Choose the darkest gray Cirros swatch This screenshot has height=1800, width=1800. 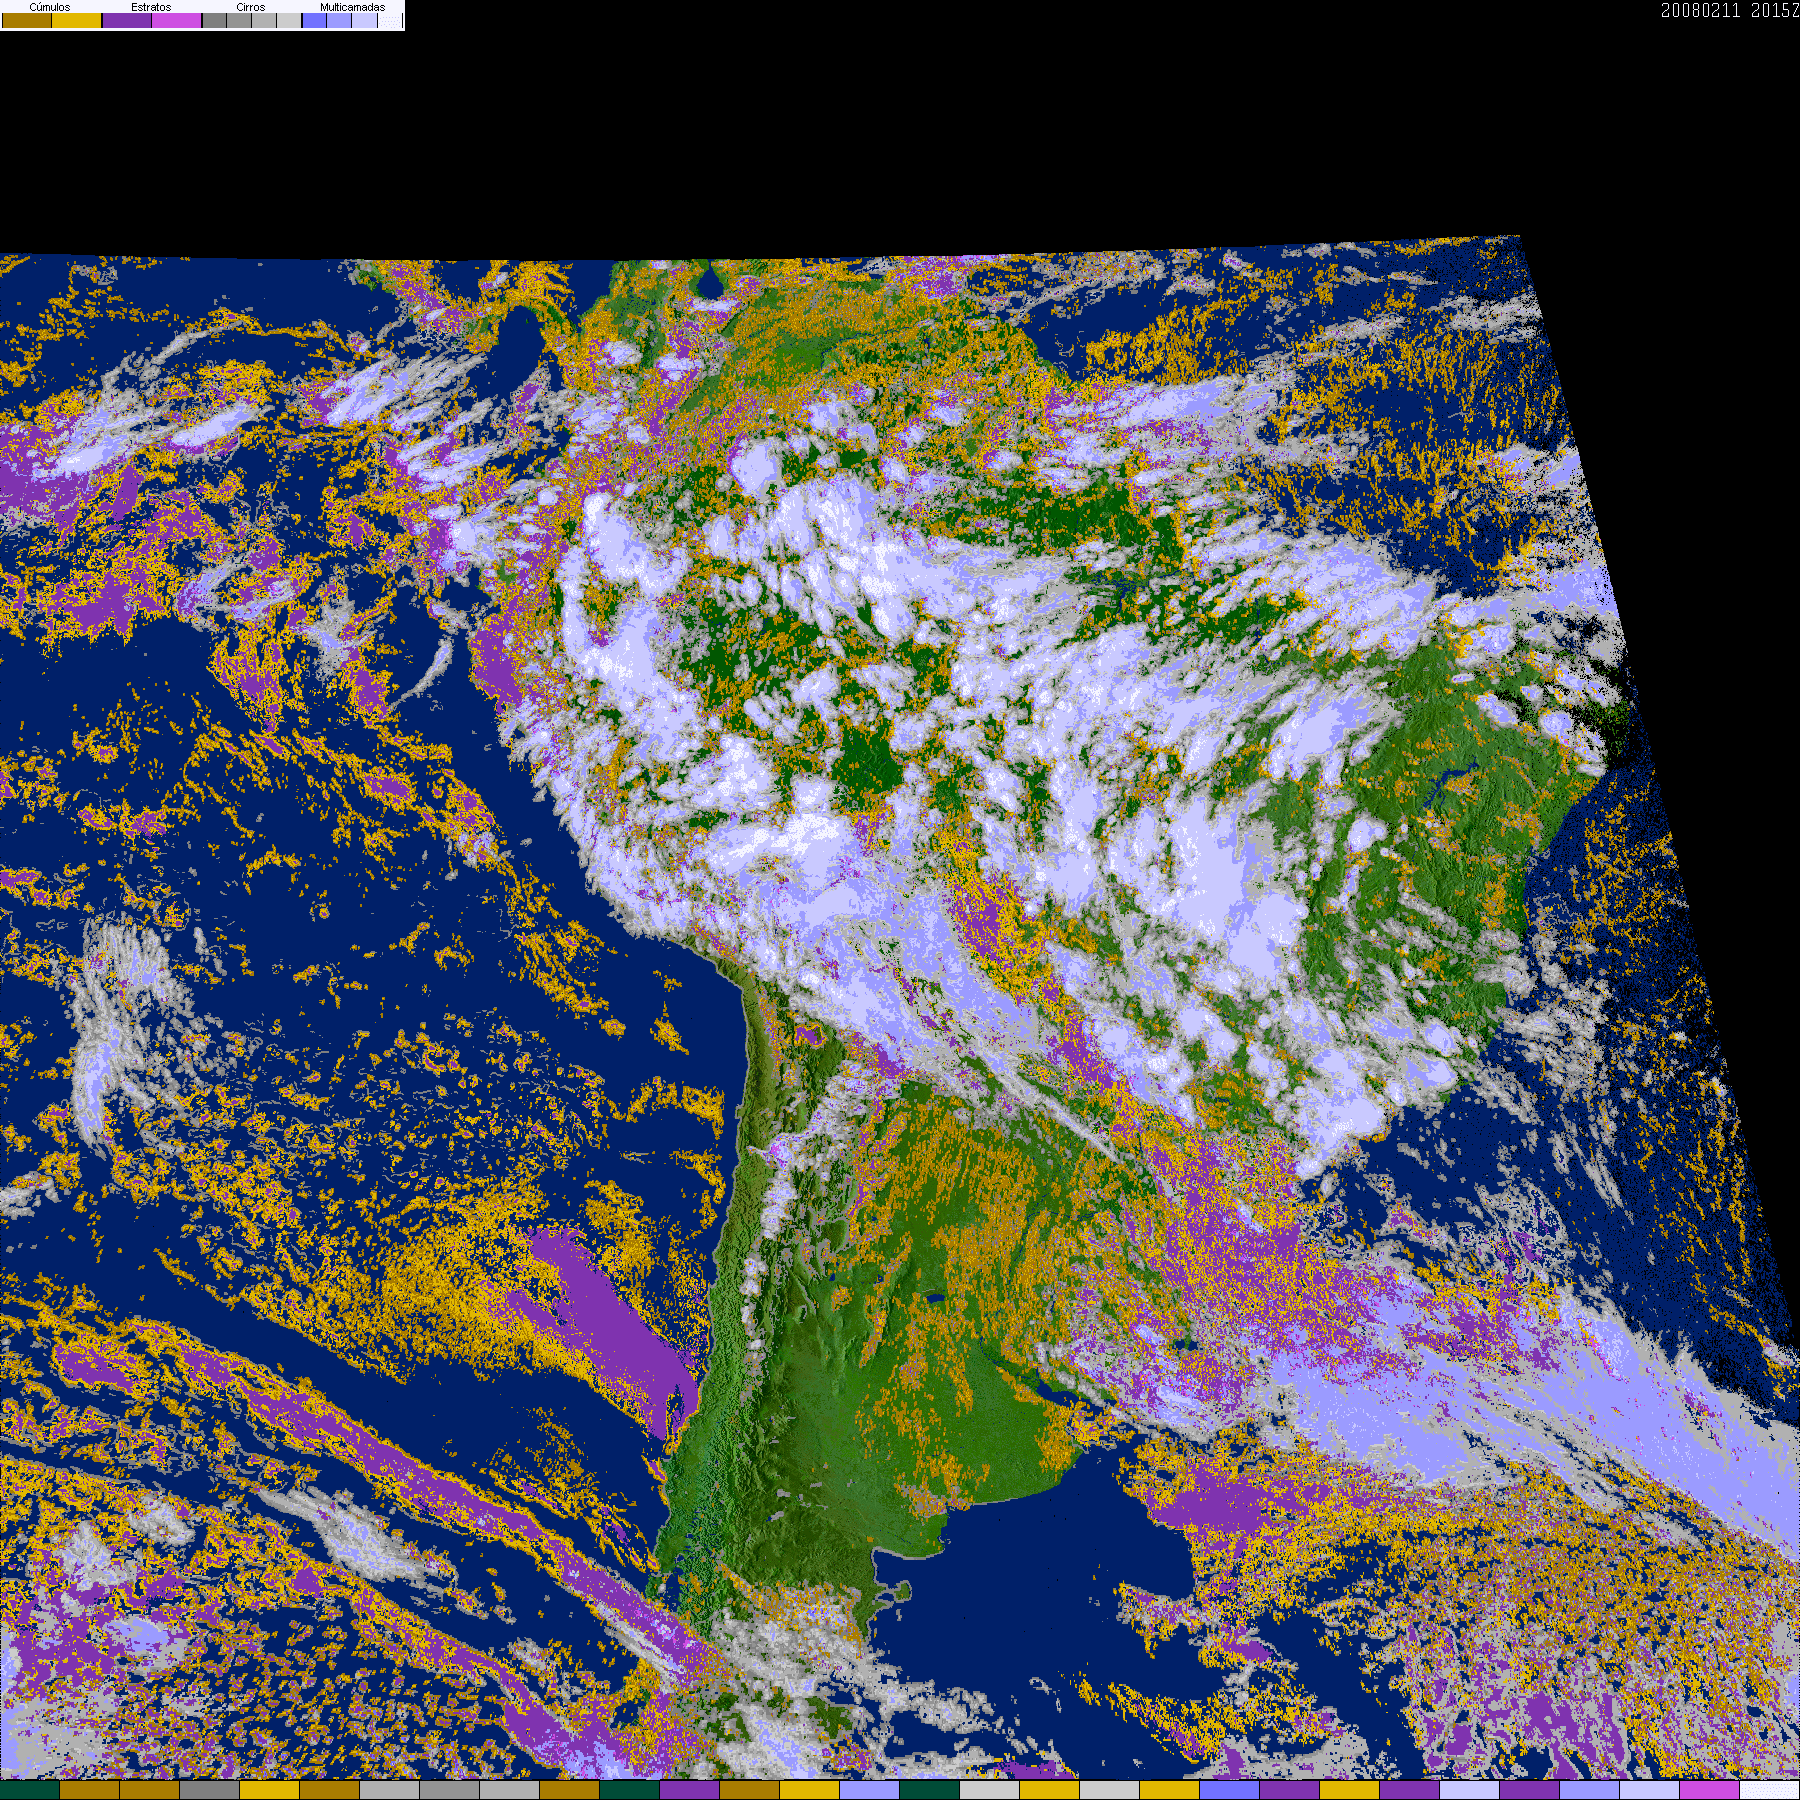(x=214, y=21)
